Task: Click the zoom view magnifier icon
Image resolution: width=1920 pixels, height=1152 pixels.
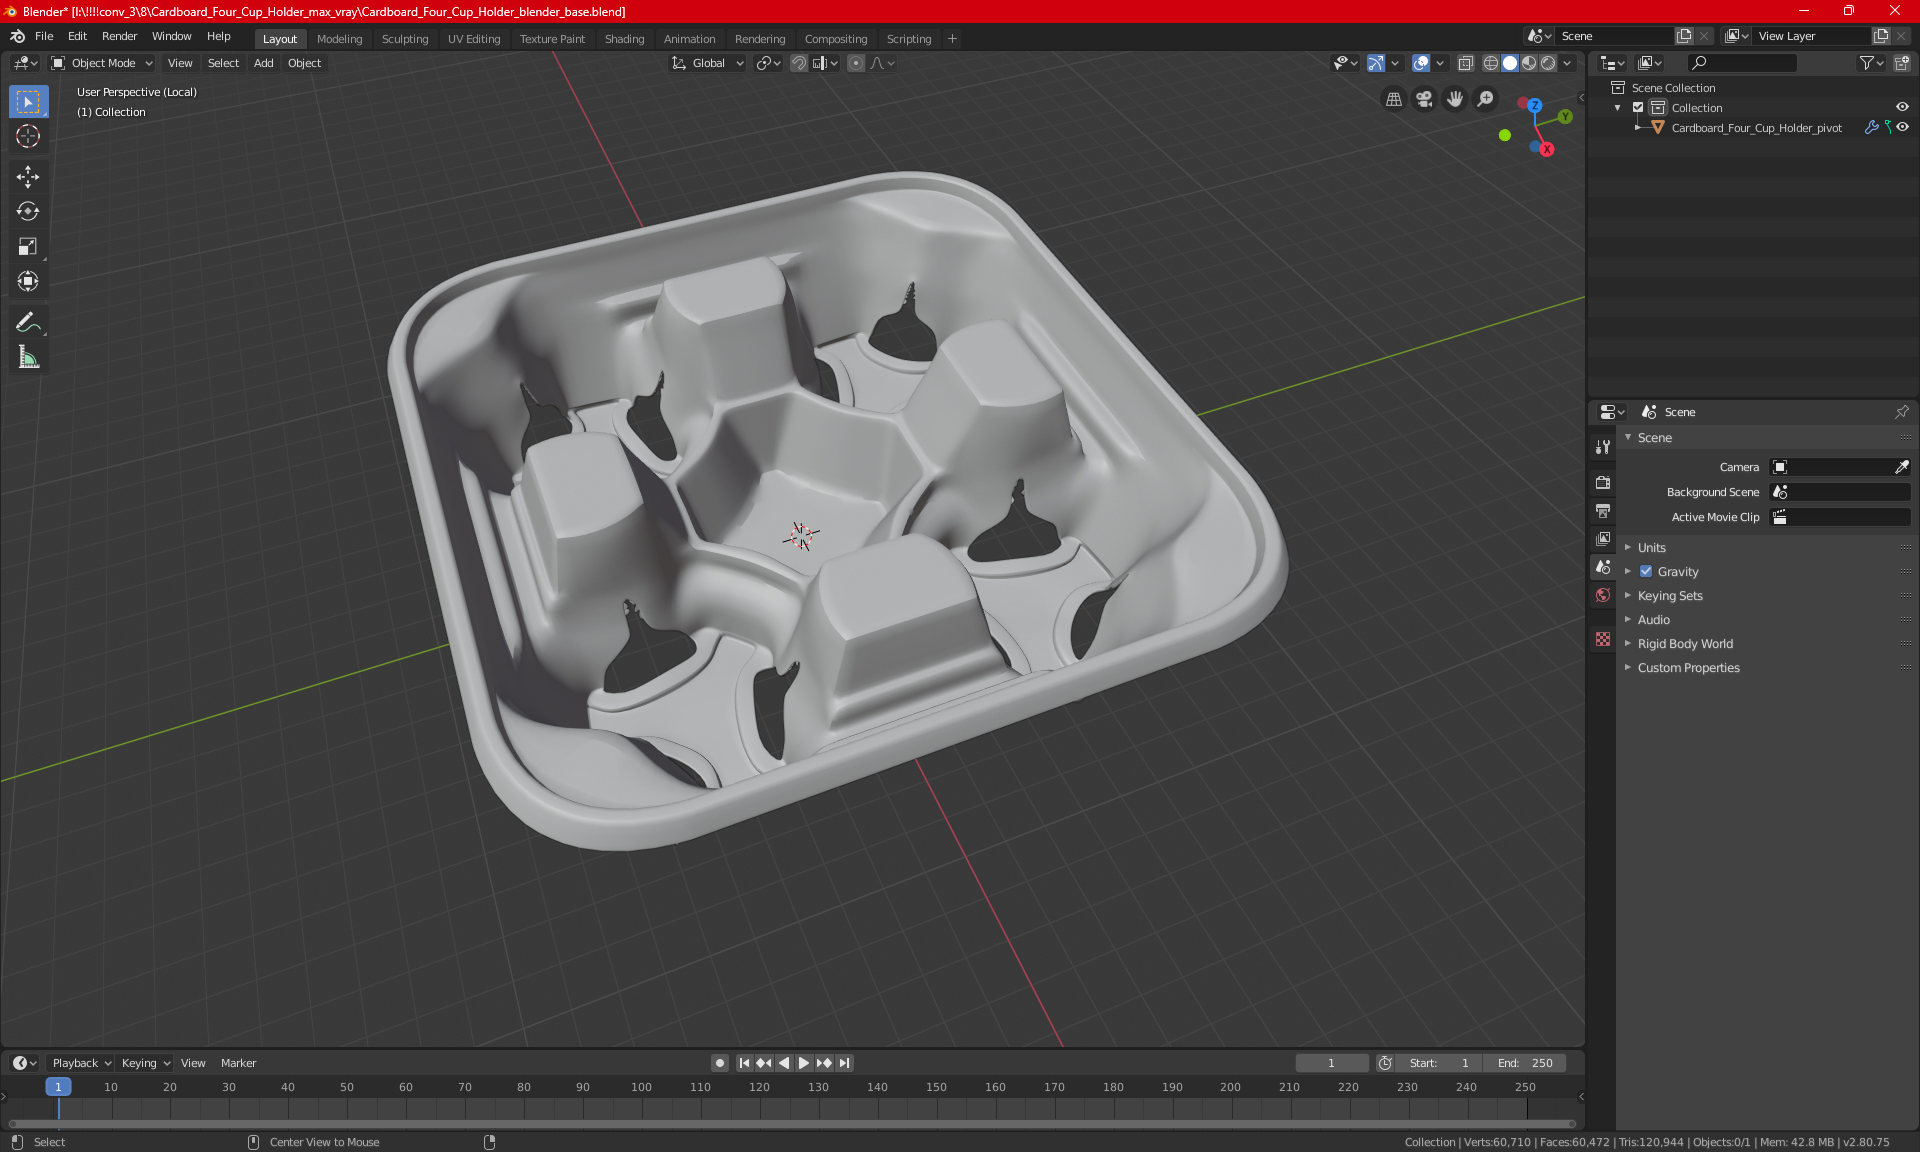Action: tap(1486, 99)
